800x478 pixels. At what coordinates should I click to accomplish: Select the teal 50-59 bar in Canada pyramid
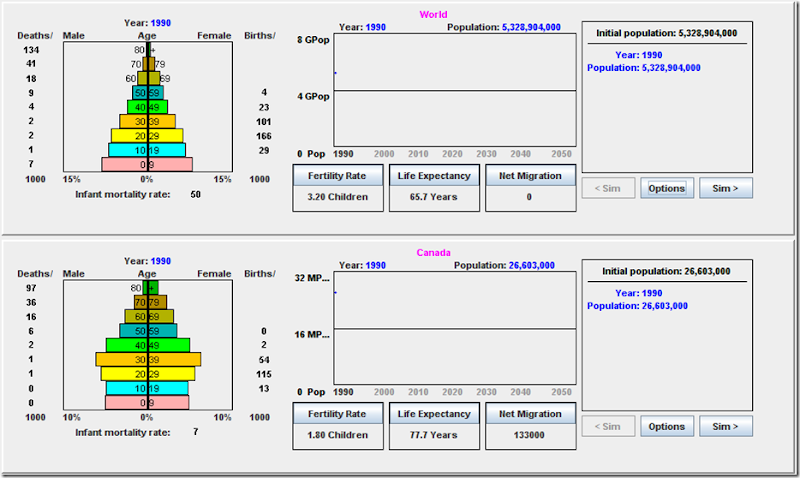[148, 331]
